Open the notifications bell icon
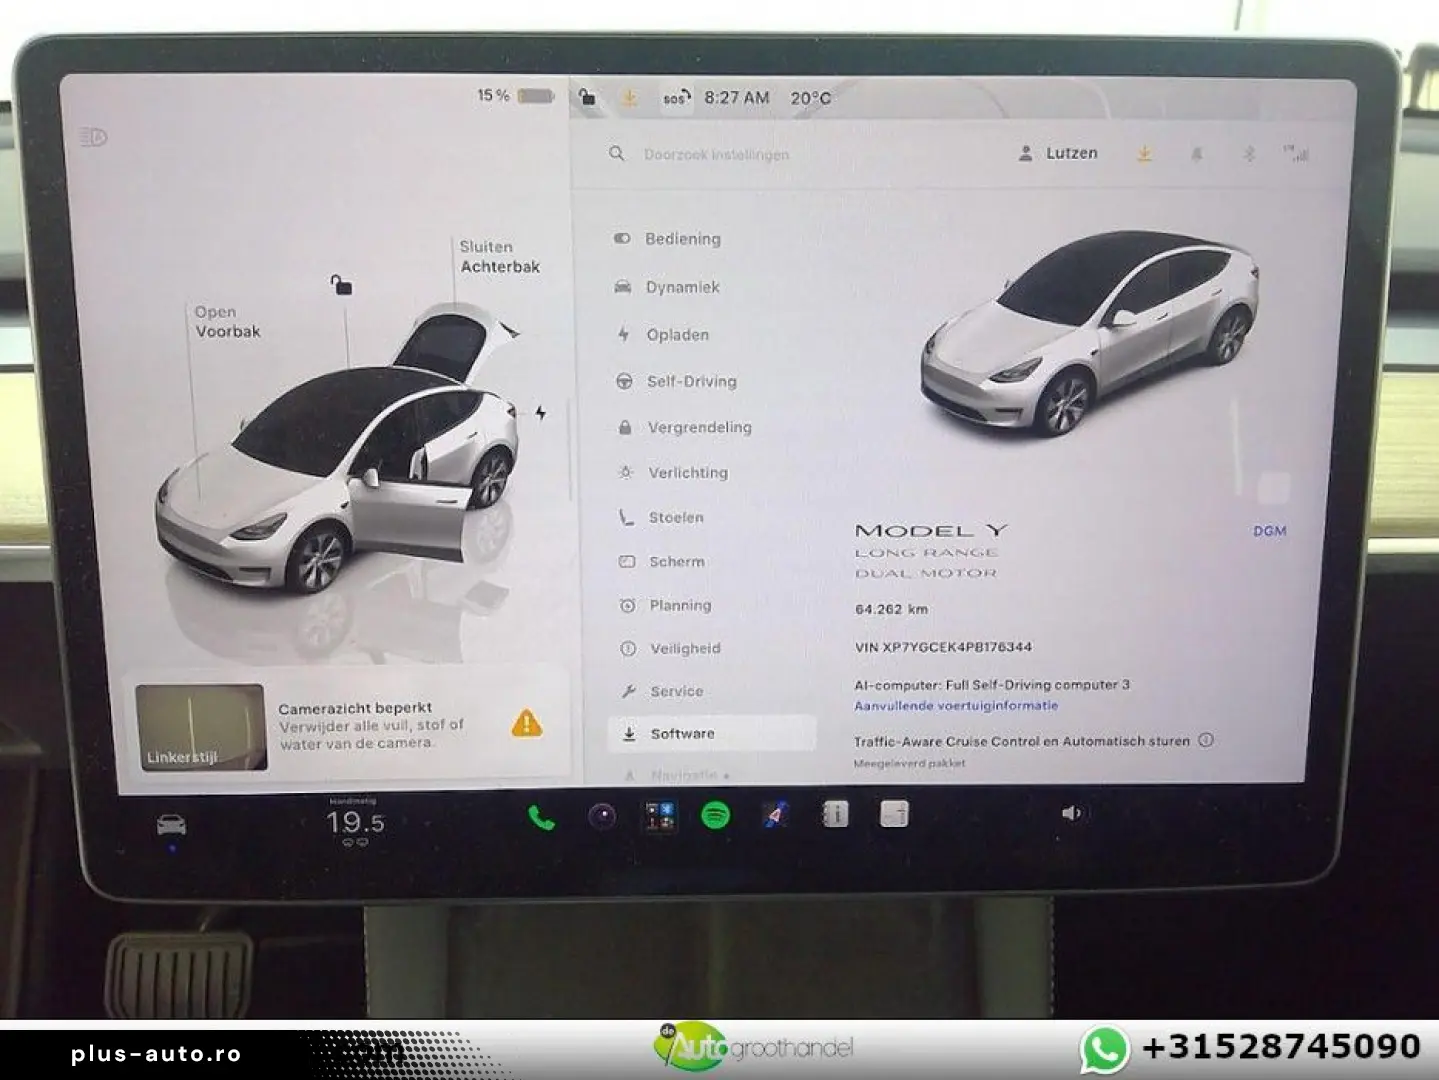 point(1197,154)
